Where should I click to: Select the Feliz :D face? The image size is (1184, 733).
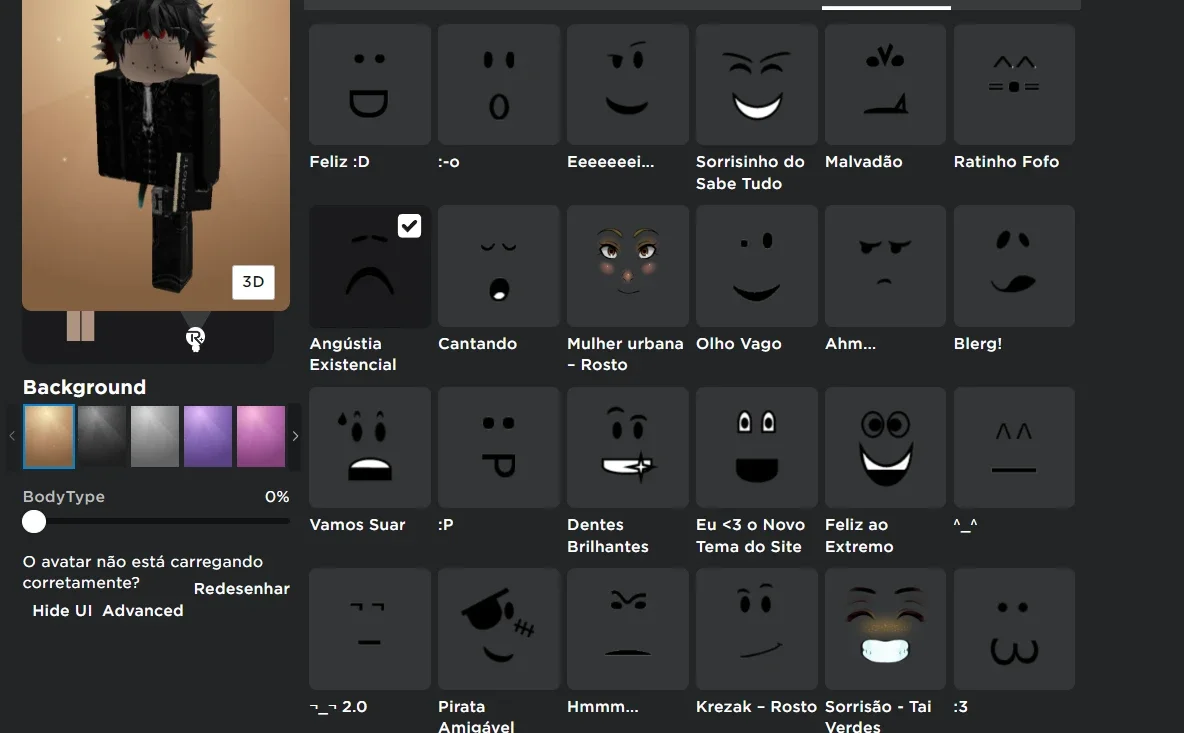tap(370, 85)
